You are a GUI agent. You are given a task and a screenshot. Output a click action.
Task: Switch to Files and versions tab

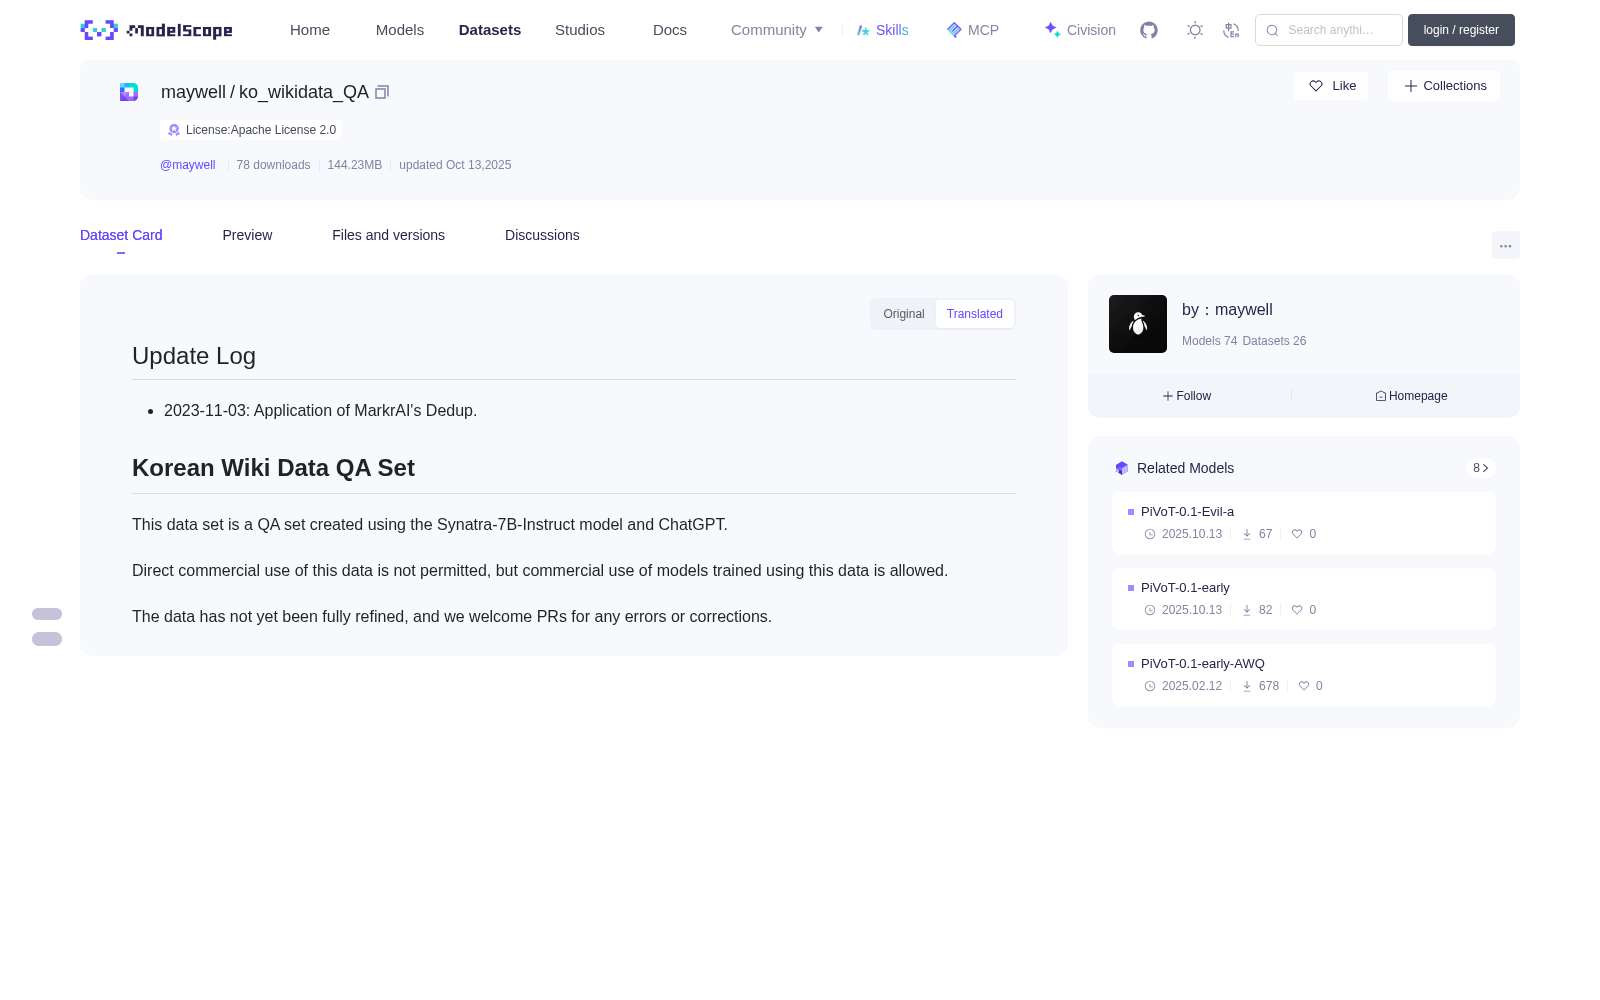click(x=388, y=235)
